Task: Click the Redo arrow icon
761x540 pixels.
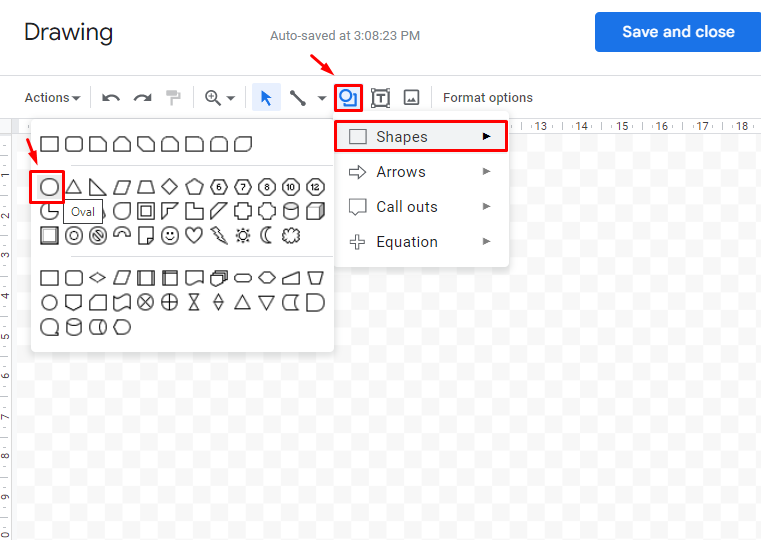Action: 142,98
